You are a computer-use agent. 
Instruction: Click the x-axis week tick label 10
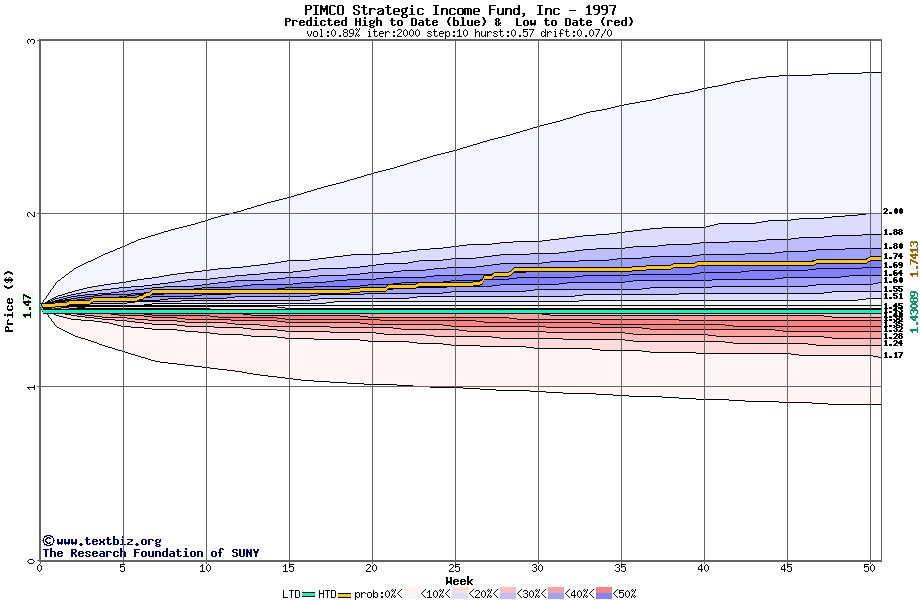pos(205,568)
